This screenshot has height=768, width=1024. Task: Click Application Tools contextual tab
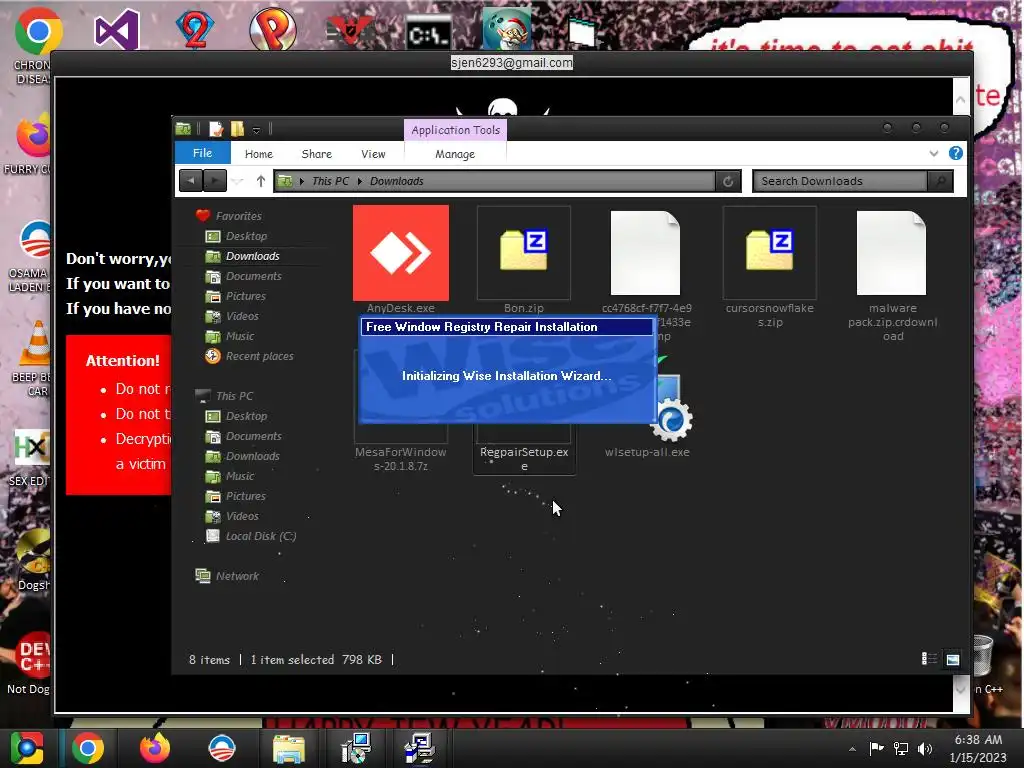[455, 130]
